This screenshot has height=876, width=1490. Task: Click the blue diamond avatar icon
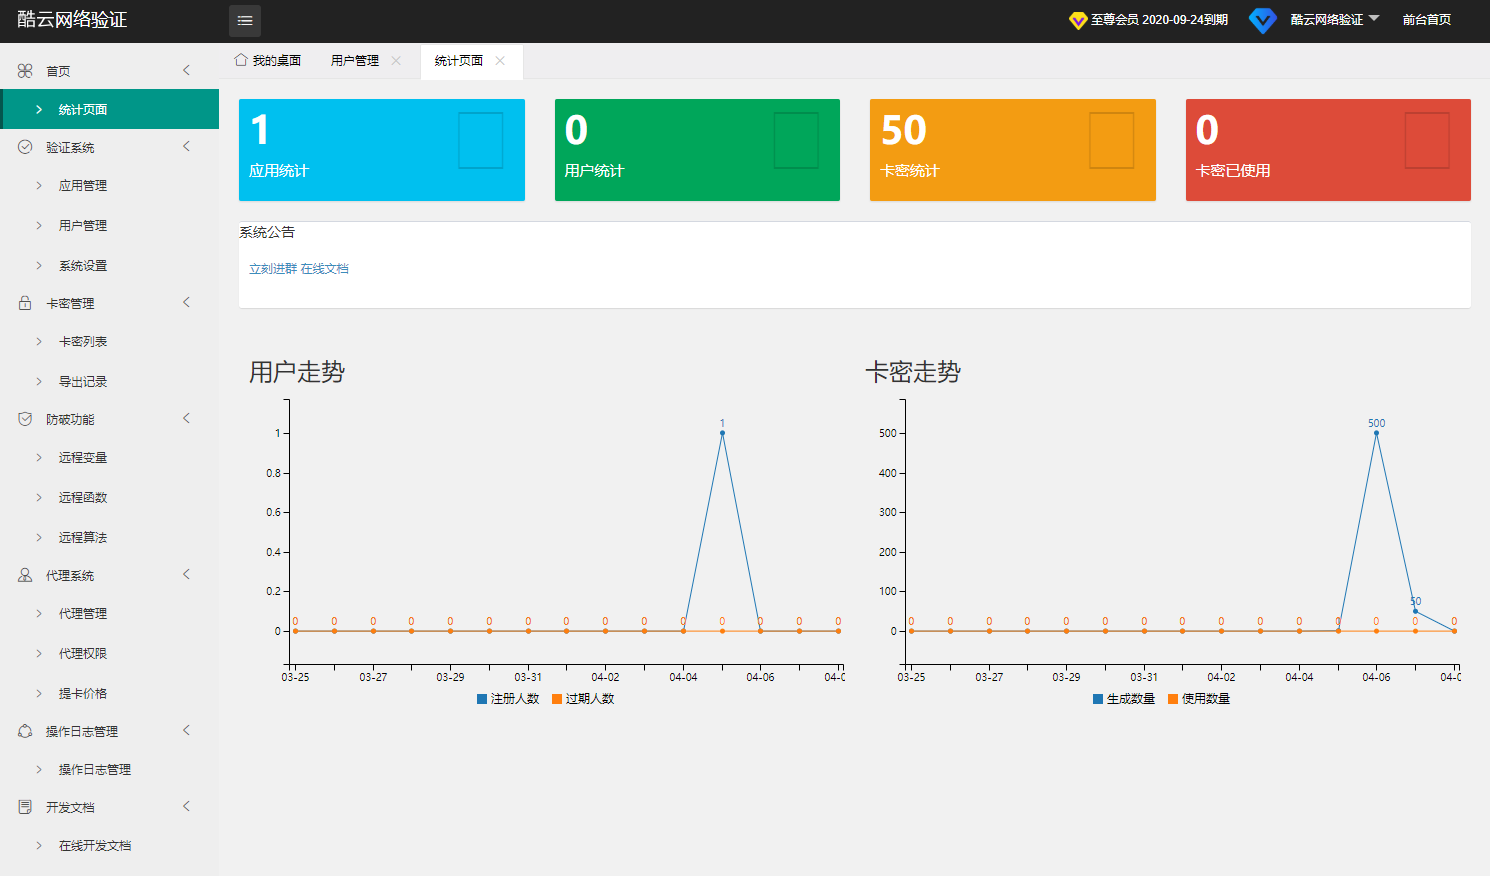click(x=1263, y=20)
